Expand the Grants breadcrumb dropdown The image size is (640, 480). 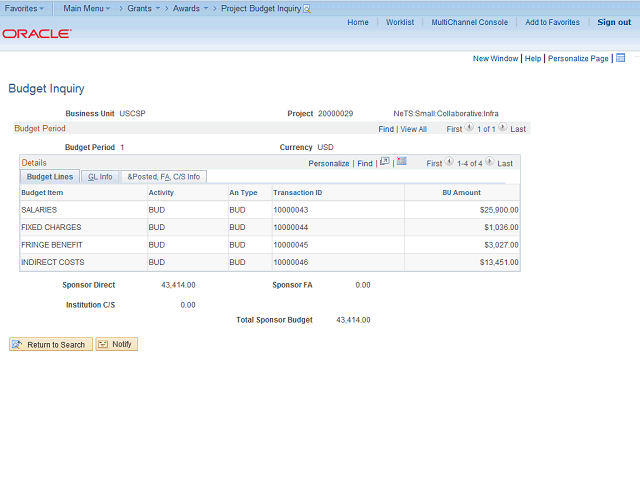143,8
